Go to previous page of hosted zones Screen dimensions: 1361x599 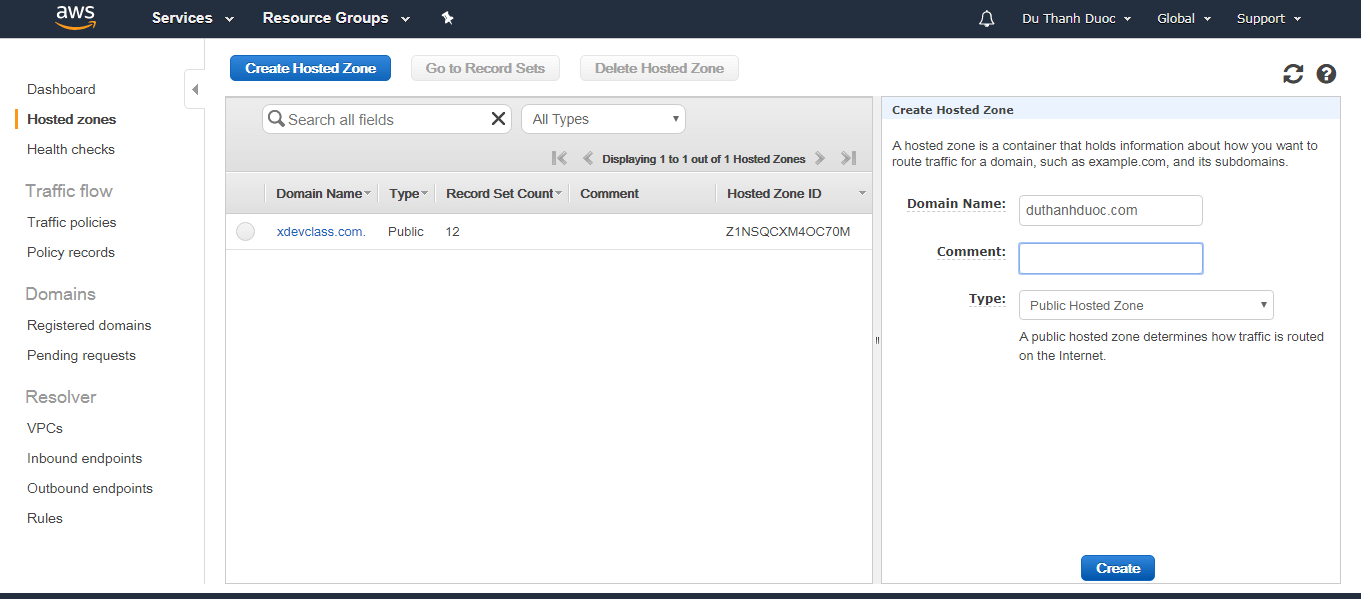(587, 158)
